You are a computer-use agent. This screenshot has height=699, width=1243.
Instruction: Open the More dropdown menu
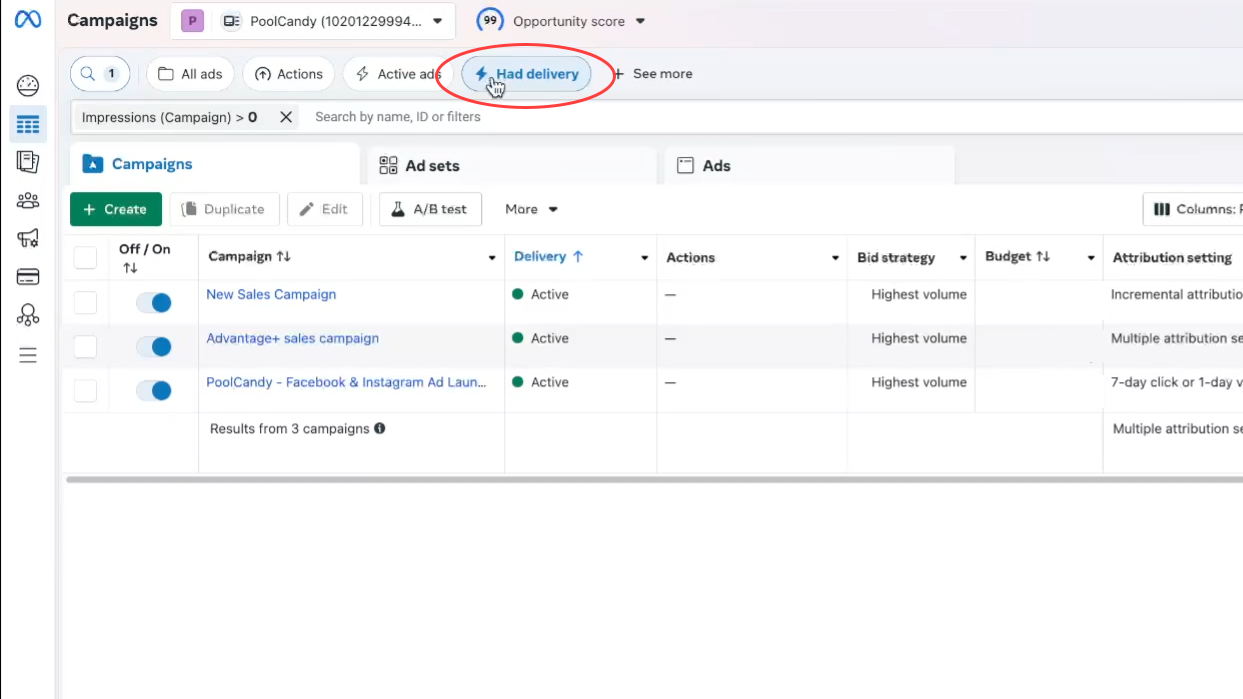pyautogui.click(x=531, y=209)
